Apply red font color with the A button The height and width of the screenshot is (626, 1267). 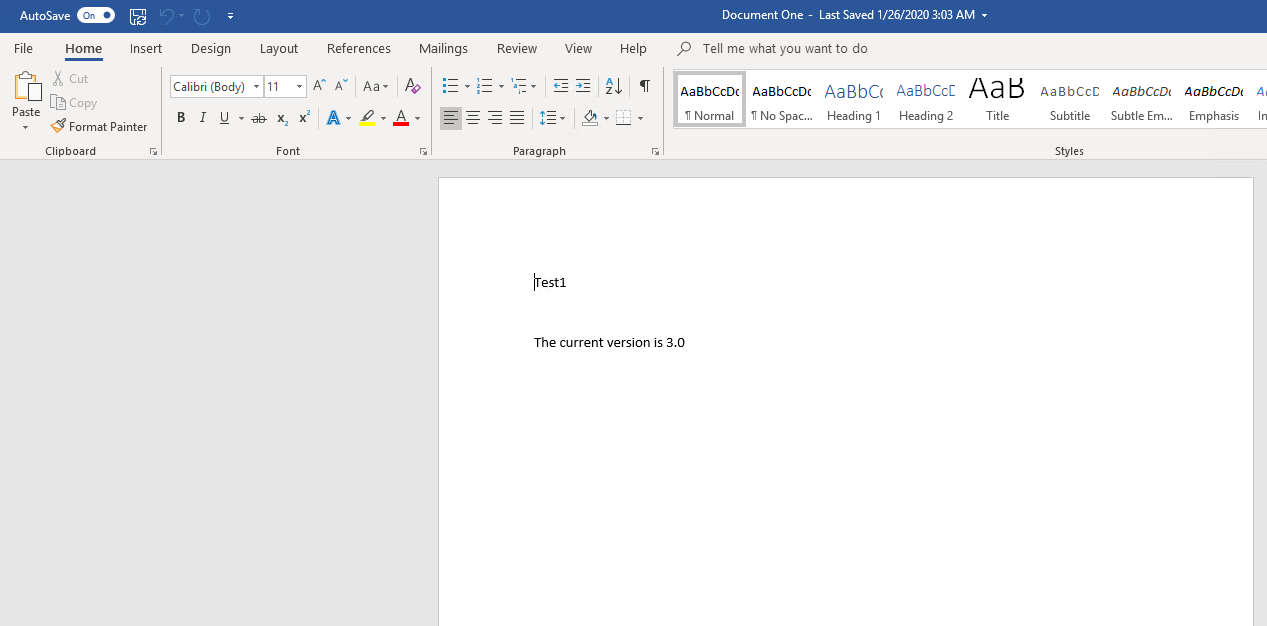pos(401,118)
